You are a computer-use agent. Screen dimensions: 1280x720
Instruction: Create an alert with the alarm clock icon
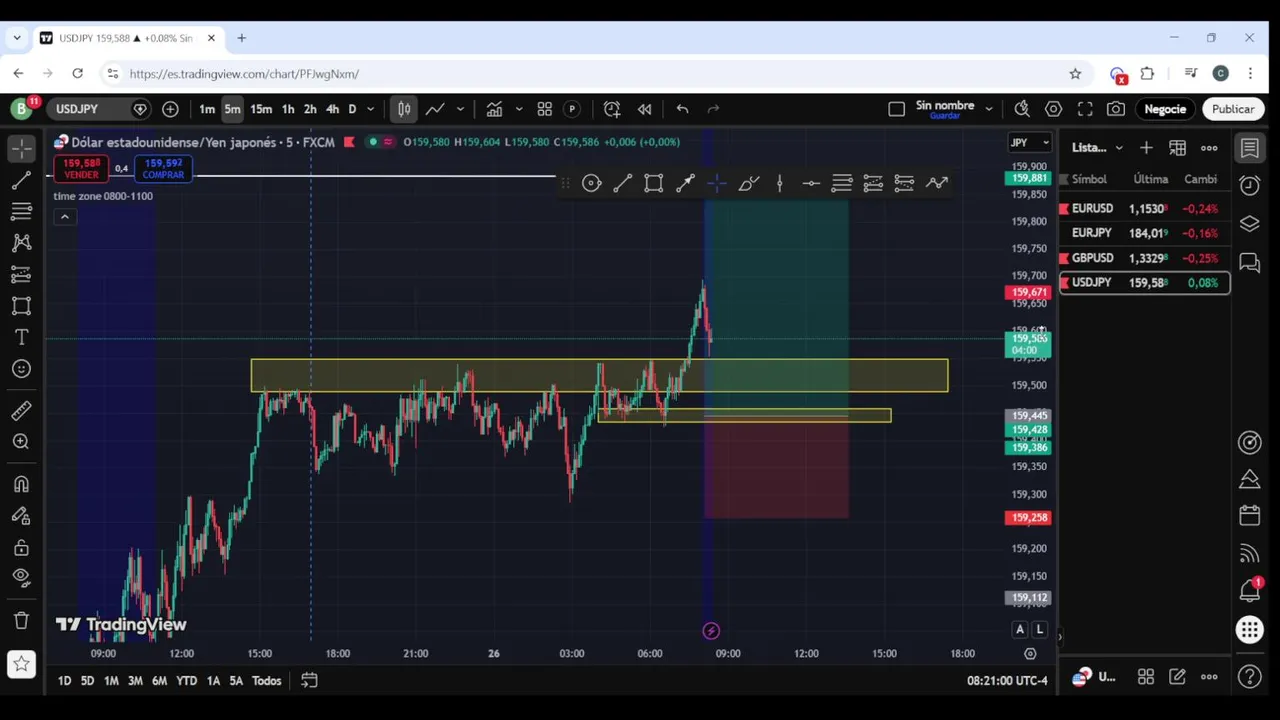coord(612,109)
